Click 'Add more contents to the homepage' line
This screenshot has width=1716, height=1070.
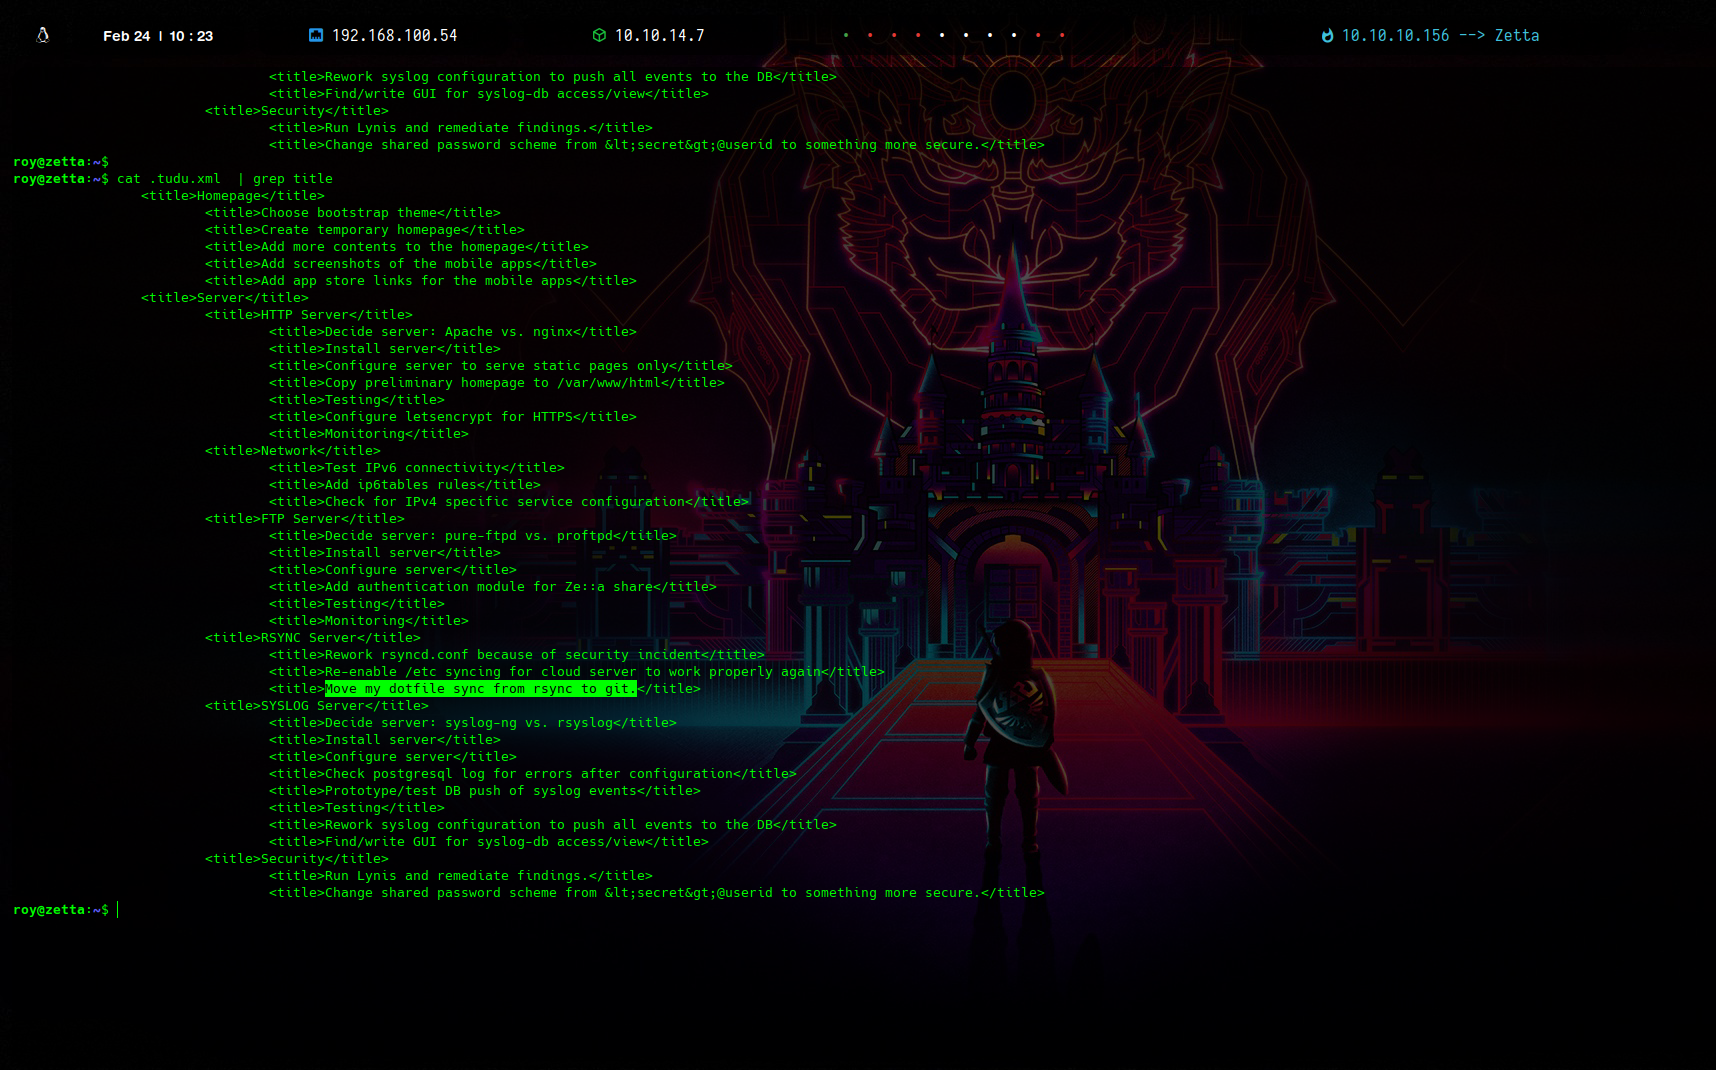click(x=397, y=247)
